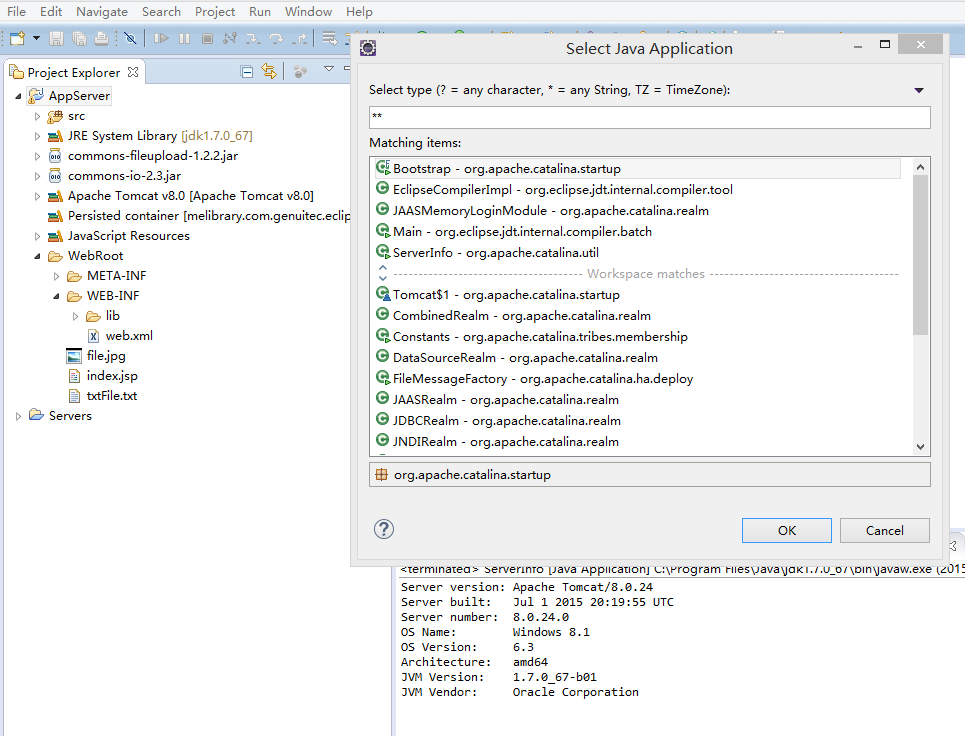Select the txtFile.txt file icon

pos(74,396)
